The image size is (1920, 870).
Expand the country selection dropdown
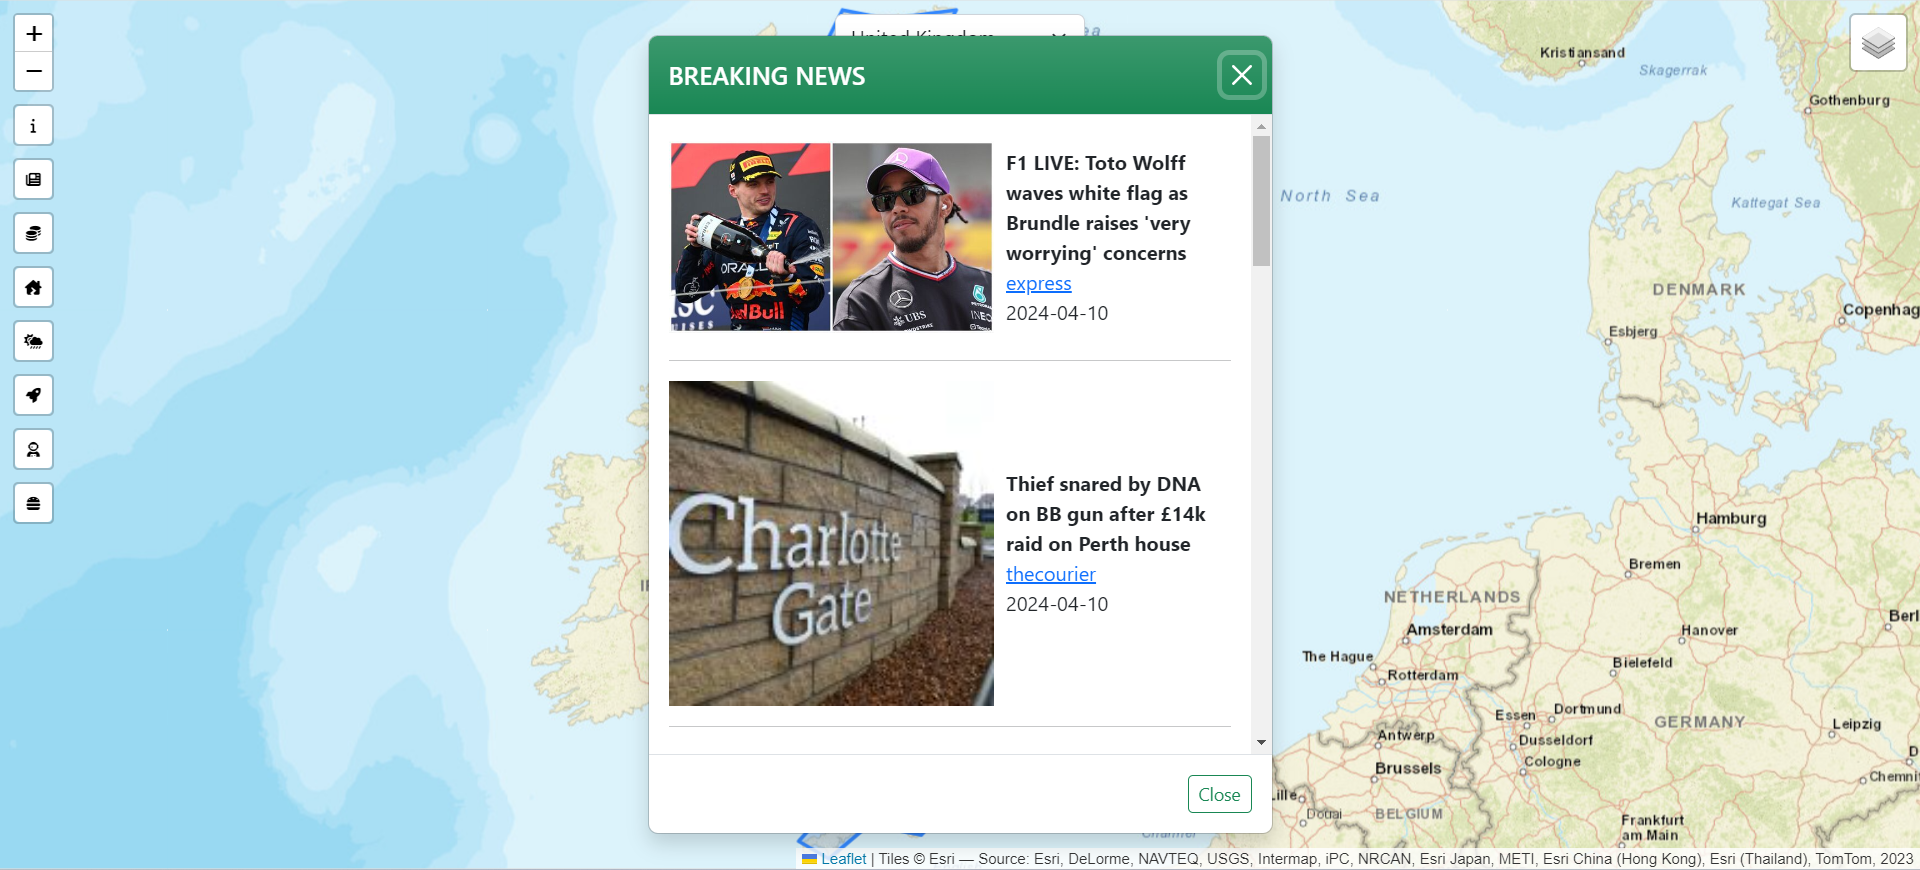(x=959, y=27)
